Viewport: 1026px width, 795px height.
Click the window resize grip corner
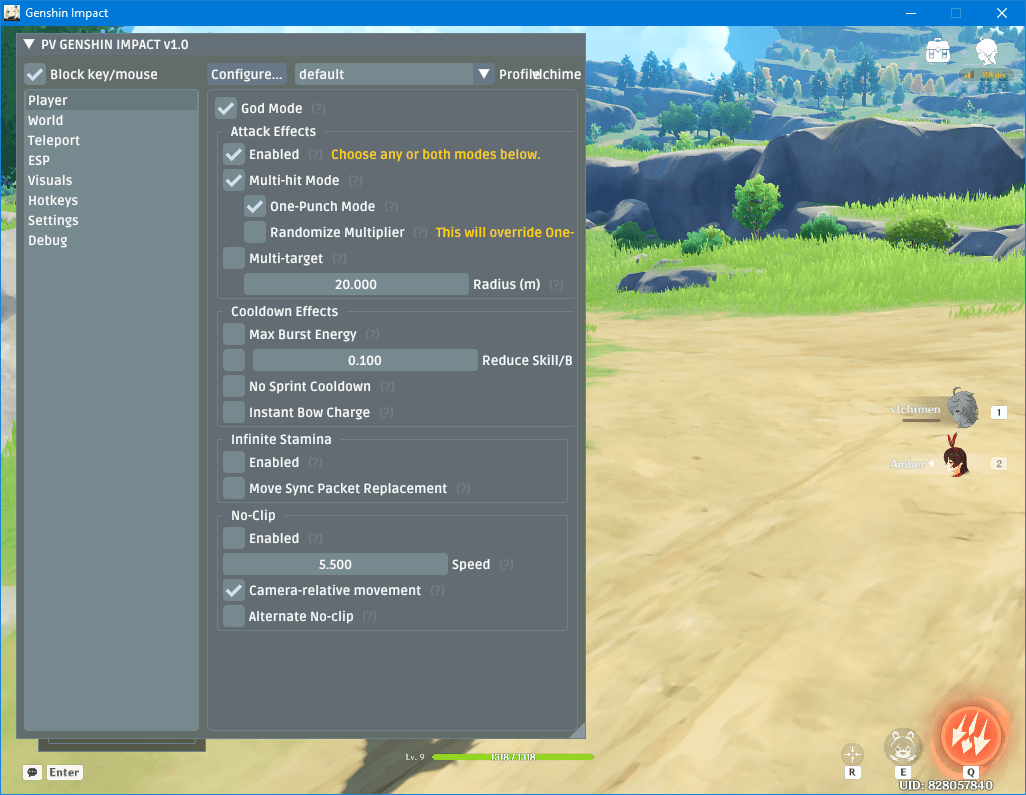point(578,732)
